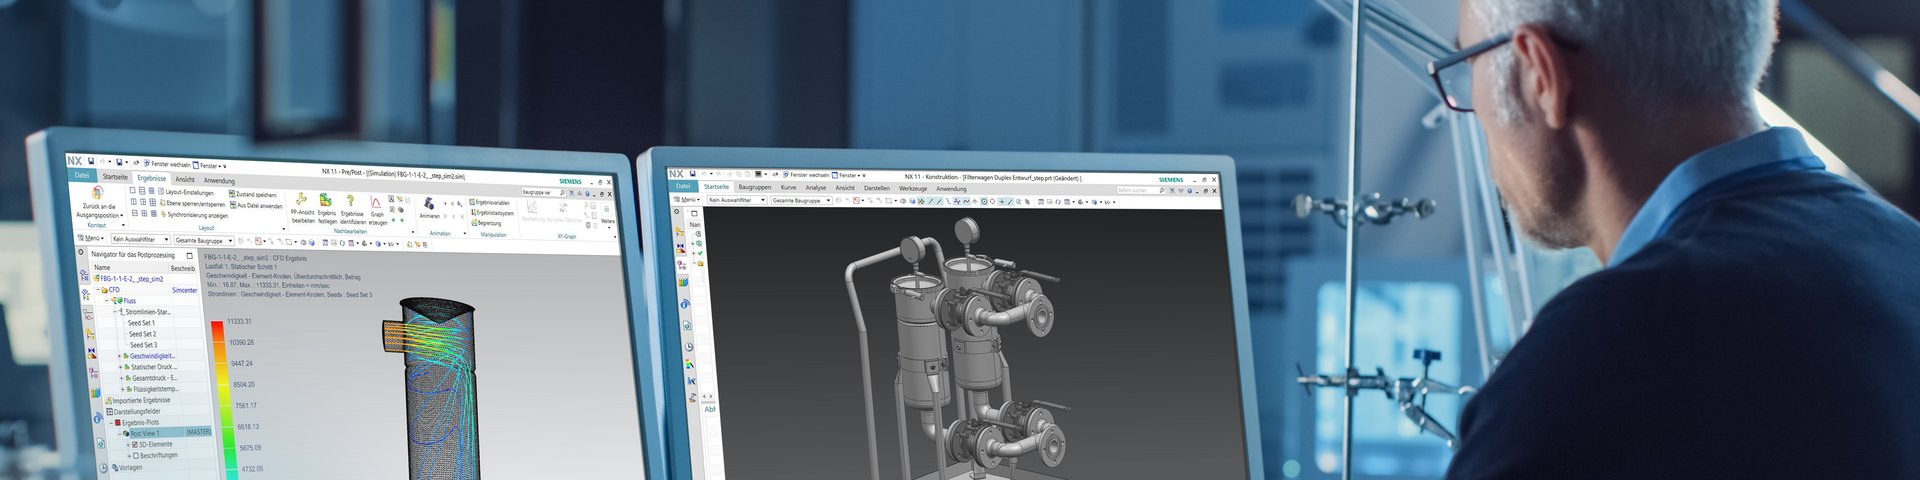Toggle the Beschriftungen checkbox
This screenshot has width=1920, height=480.
(136, 456)
